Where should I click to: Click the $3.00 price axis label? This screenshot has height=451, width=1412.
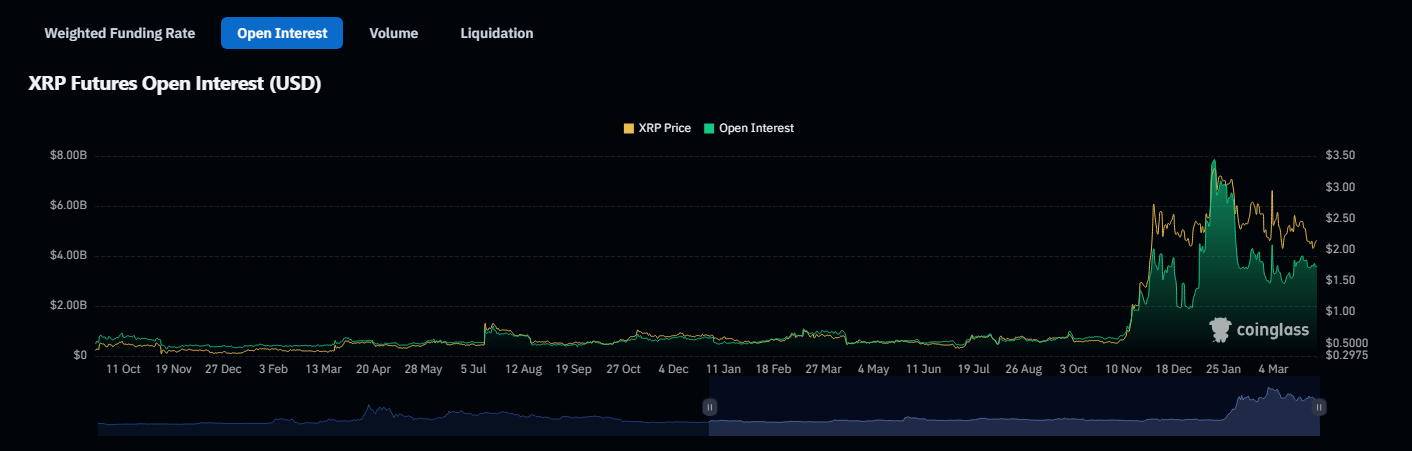click(1340, 187)
